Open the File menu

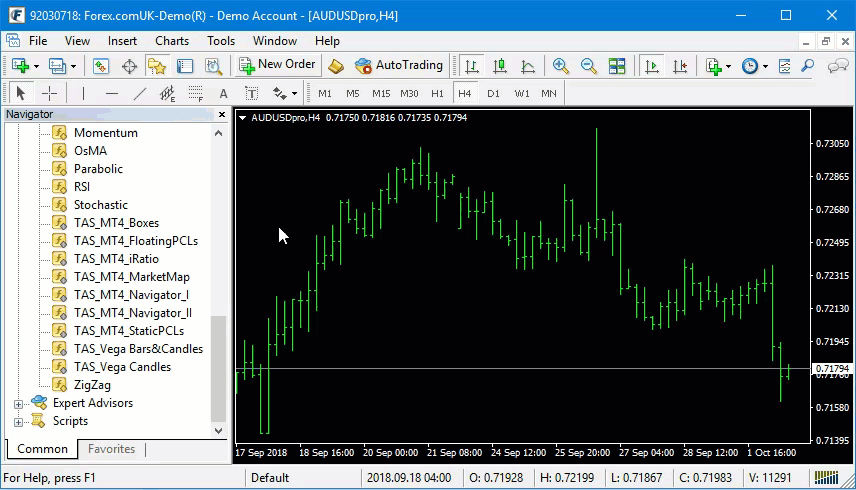38,41
